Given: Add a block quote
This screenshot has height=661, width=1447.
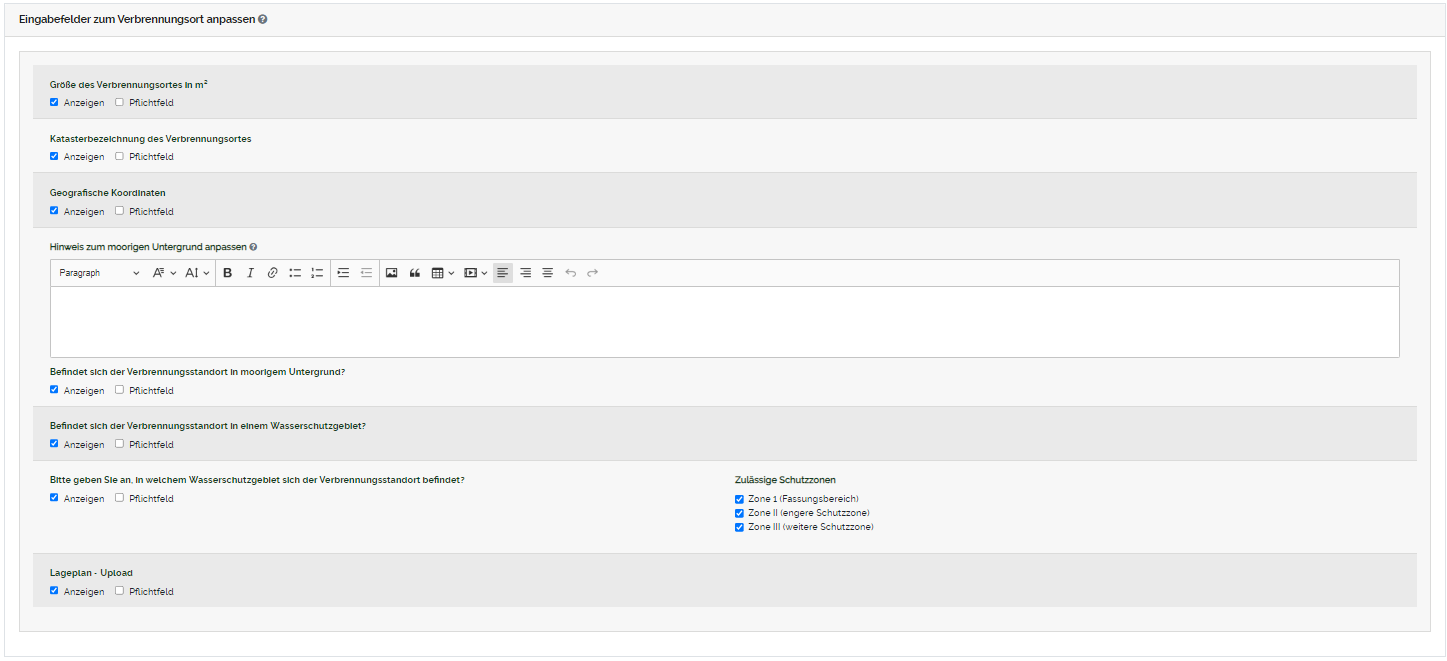Looking at the screenshot, I should pyautogui.click(x=414, y=273).
